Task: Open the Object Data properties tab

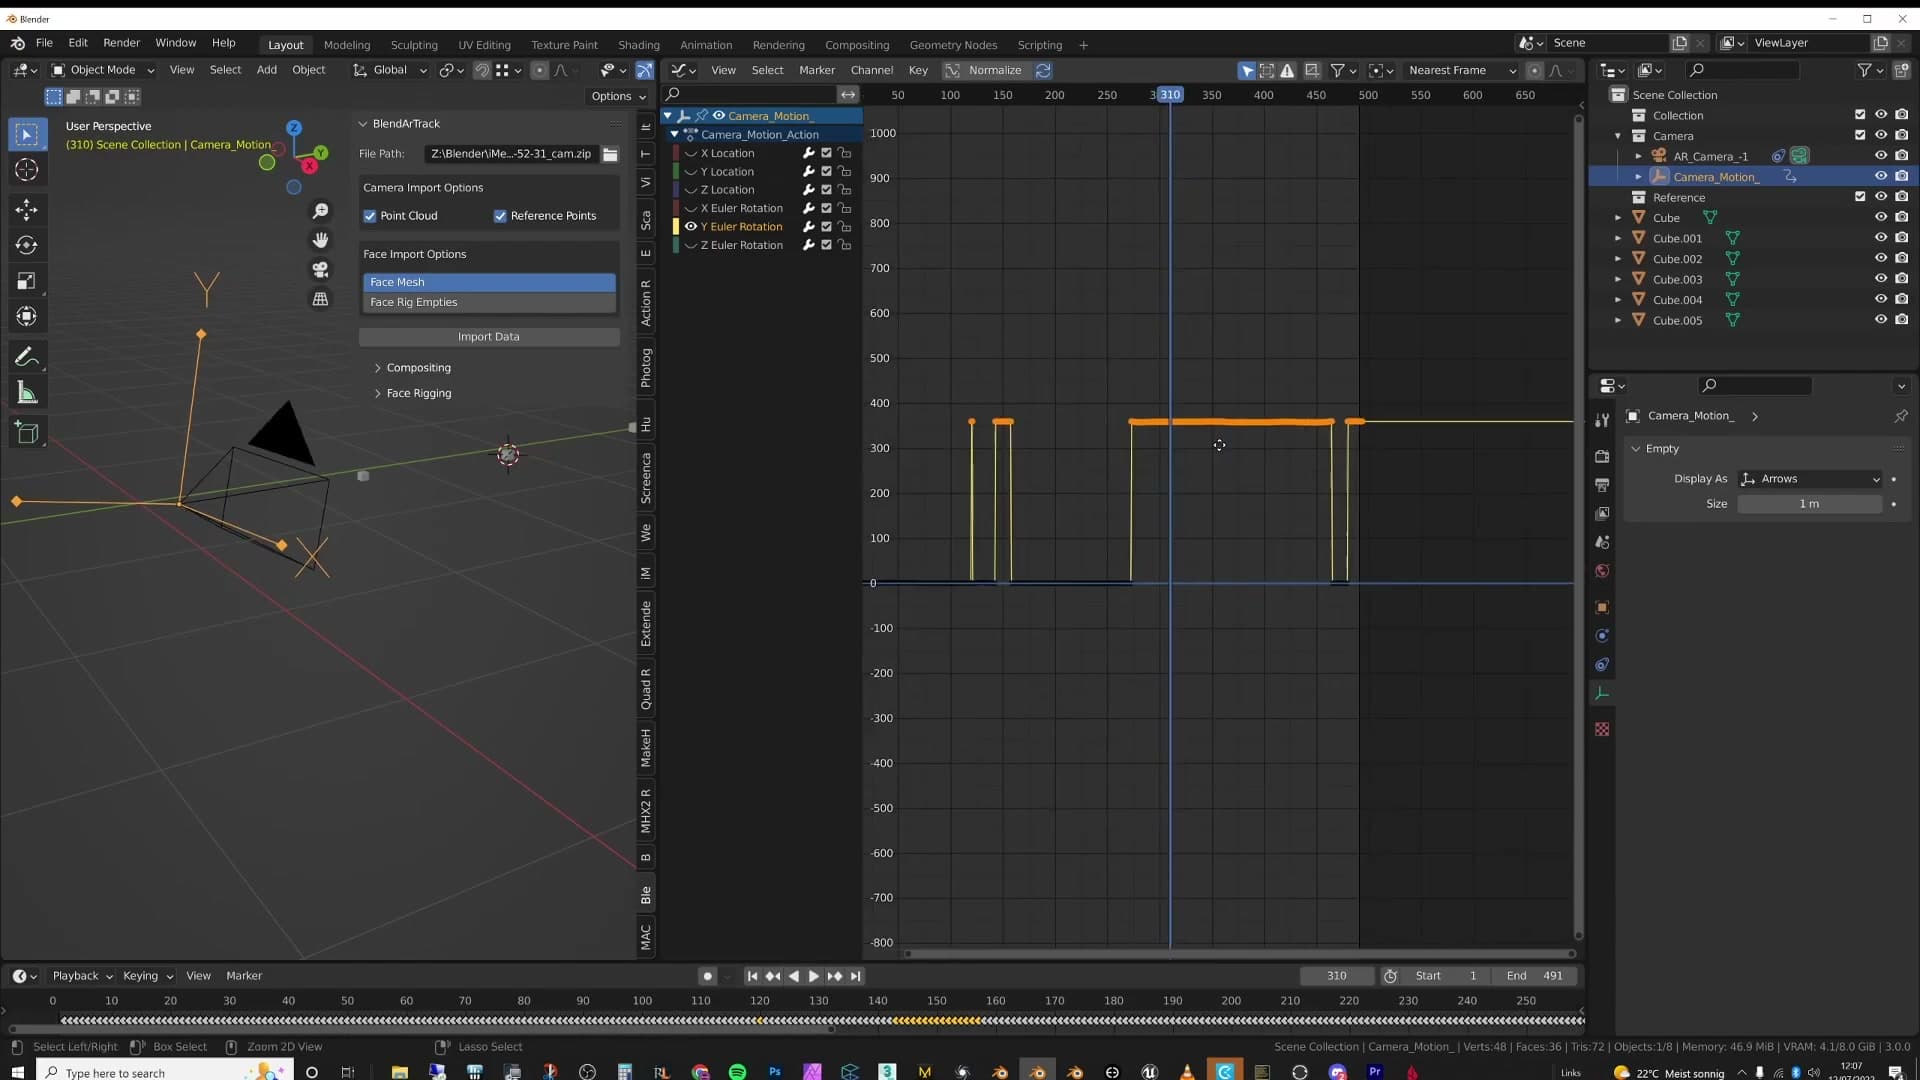Action: [1602, 693]
